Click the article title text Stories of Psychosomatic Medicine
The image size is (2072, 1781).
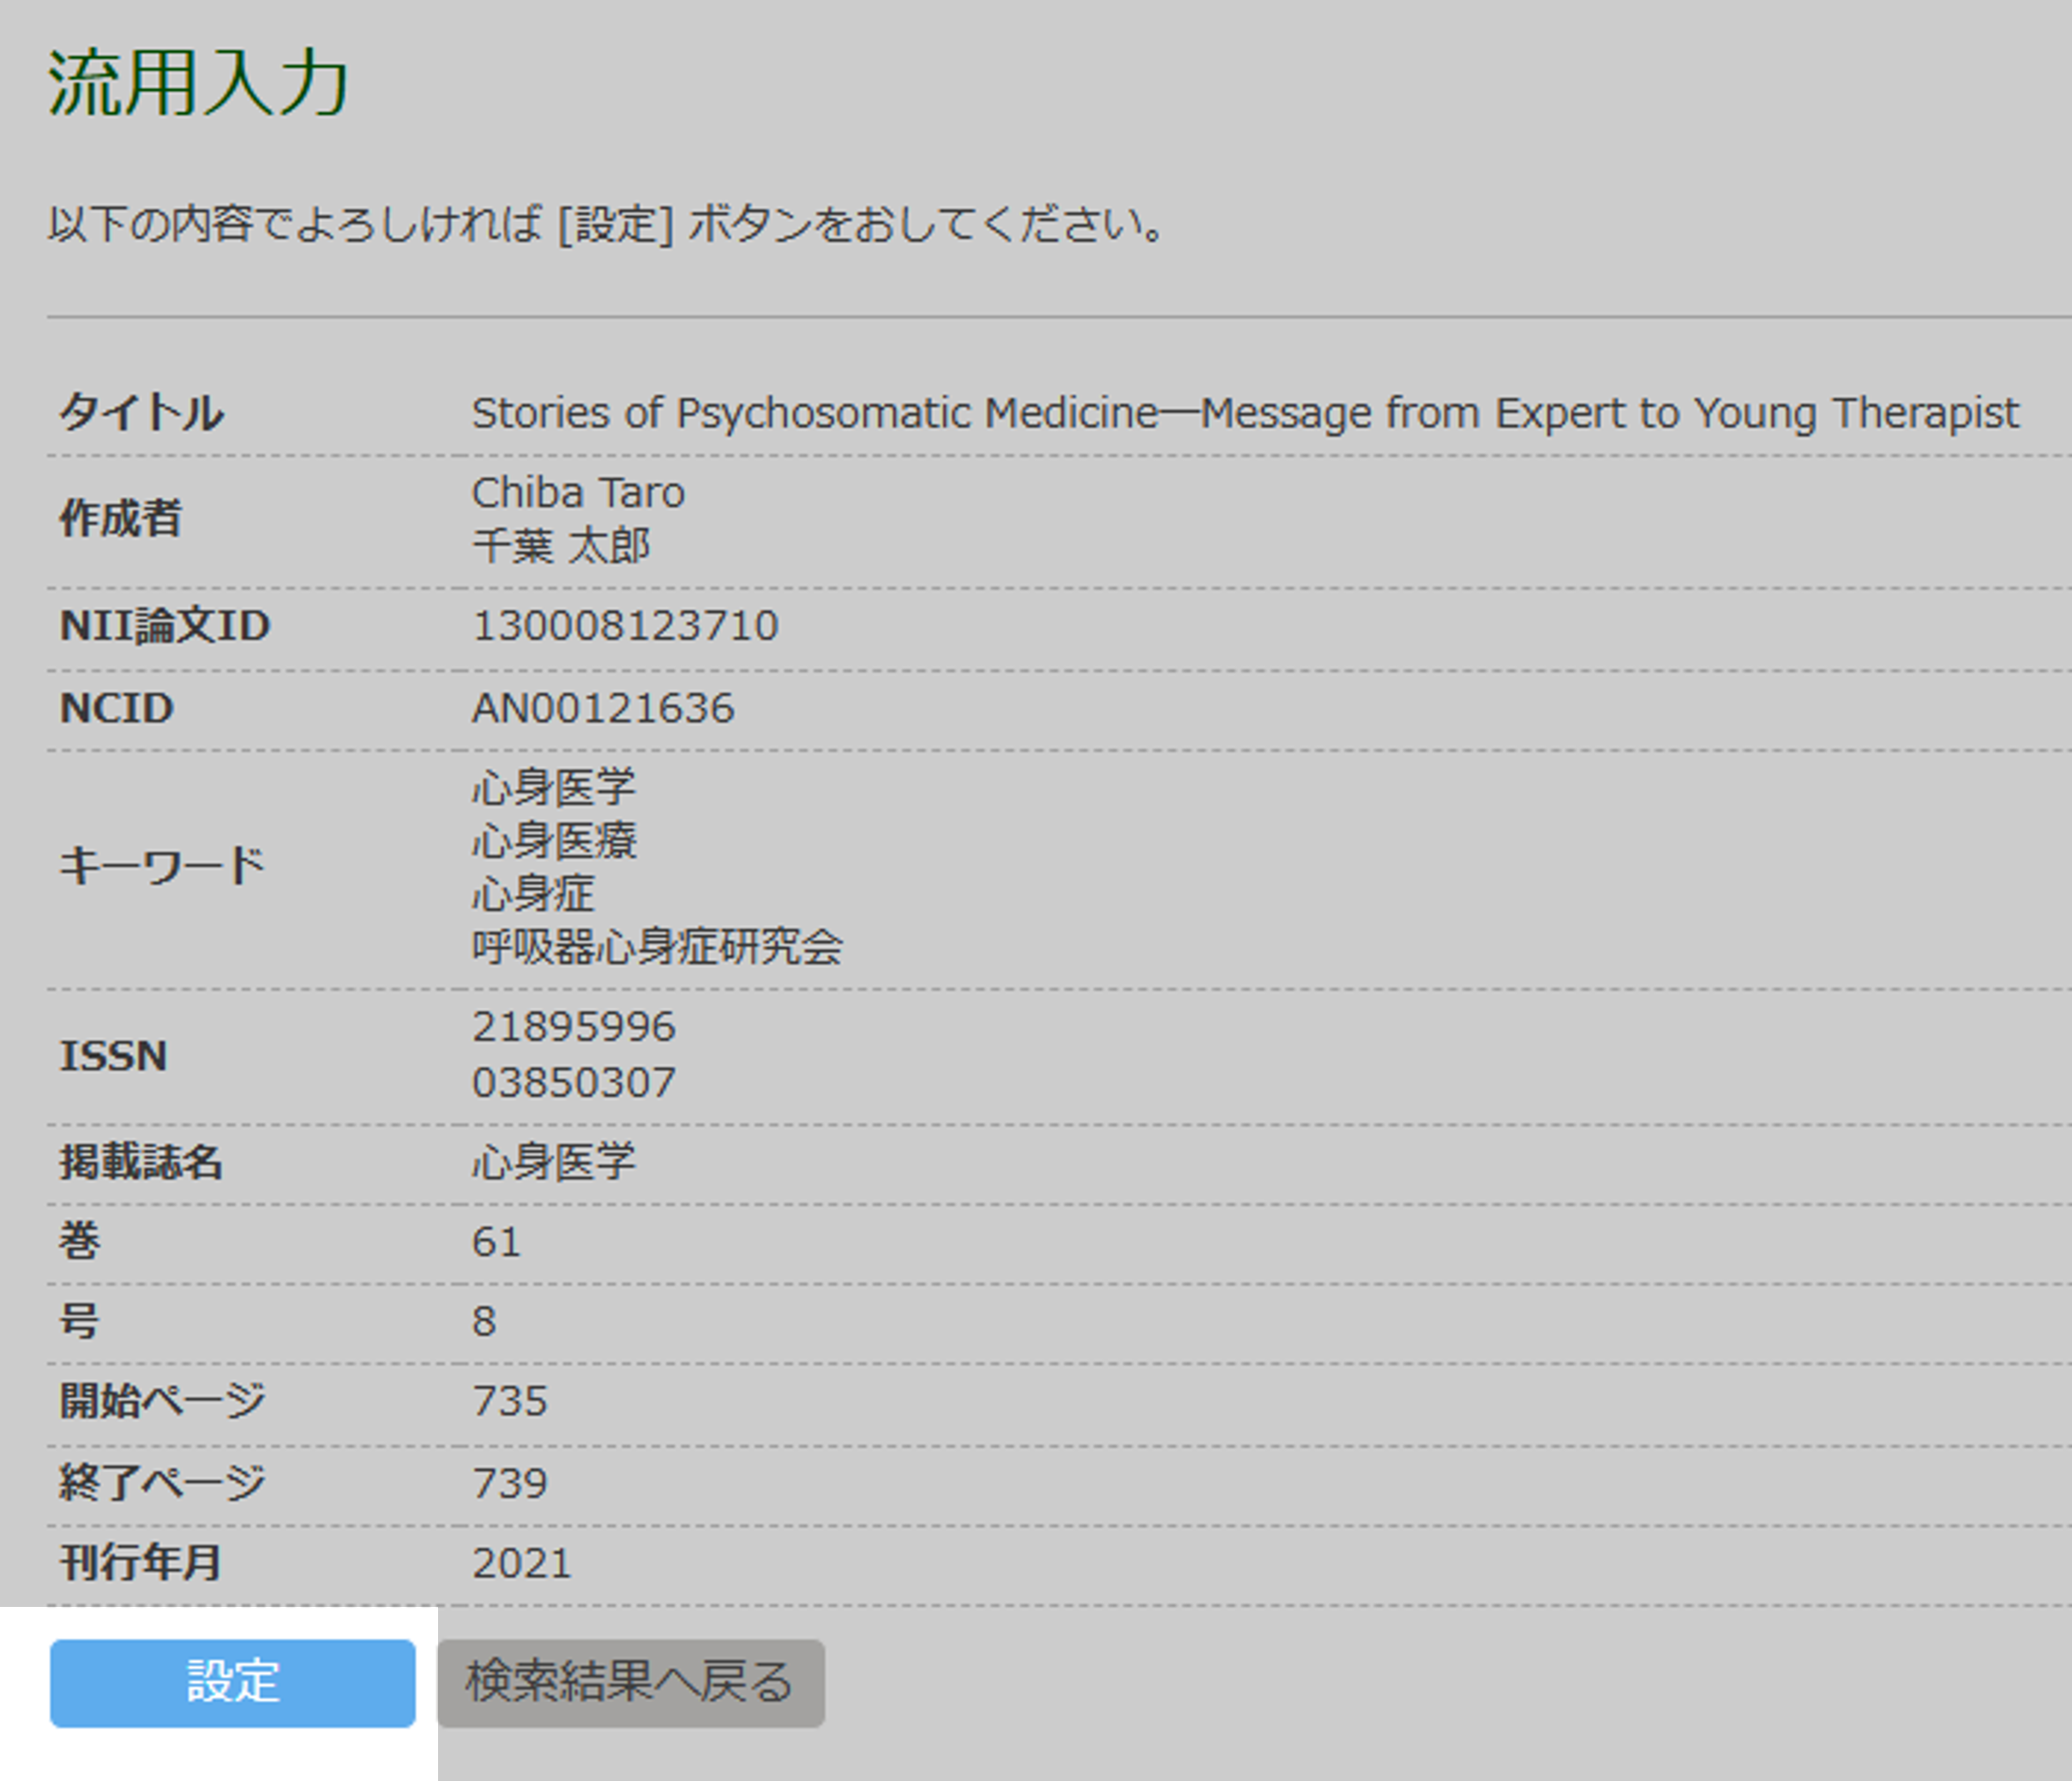(x=1244, y=413)
